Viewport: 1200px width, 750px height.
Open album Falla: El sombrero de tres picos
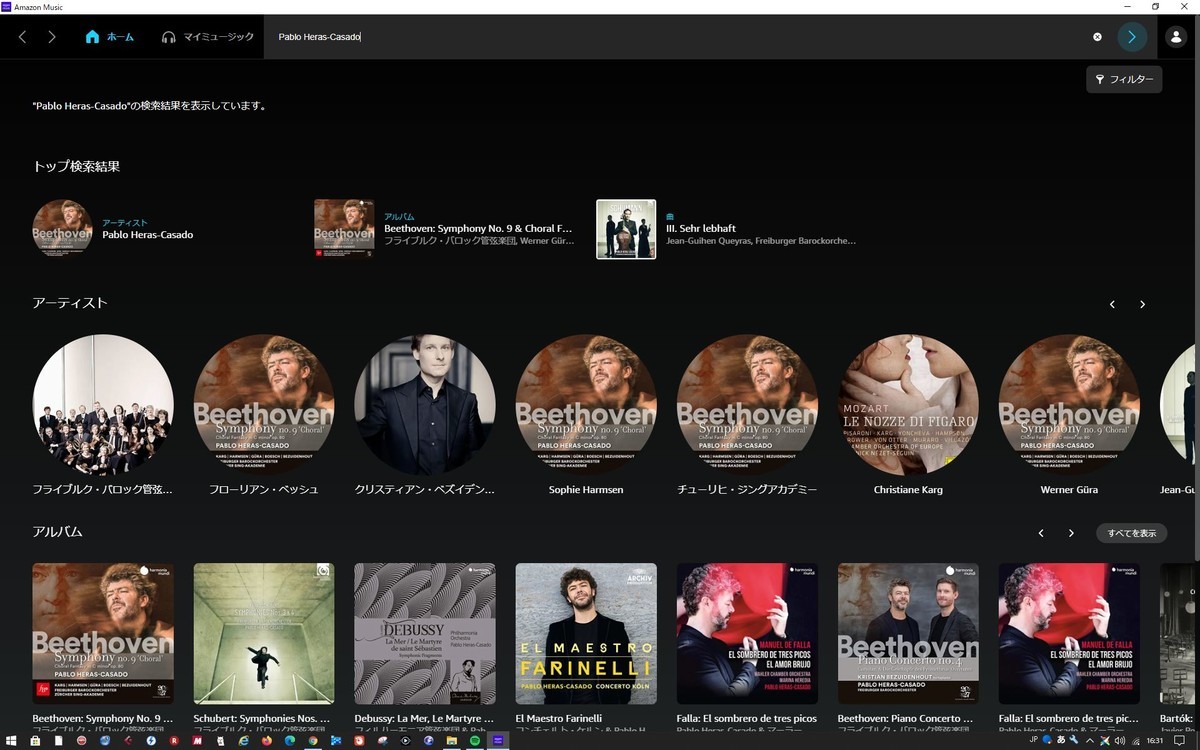tap(747, 633)
